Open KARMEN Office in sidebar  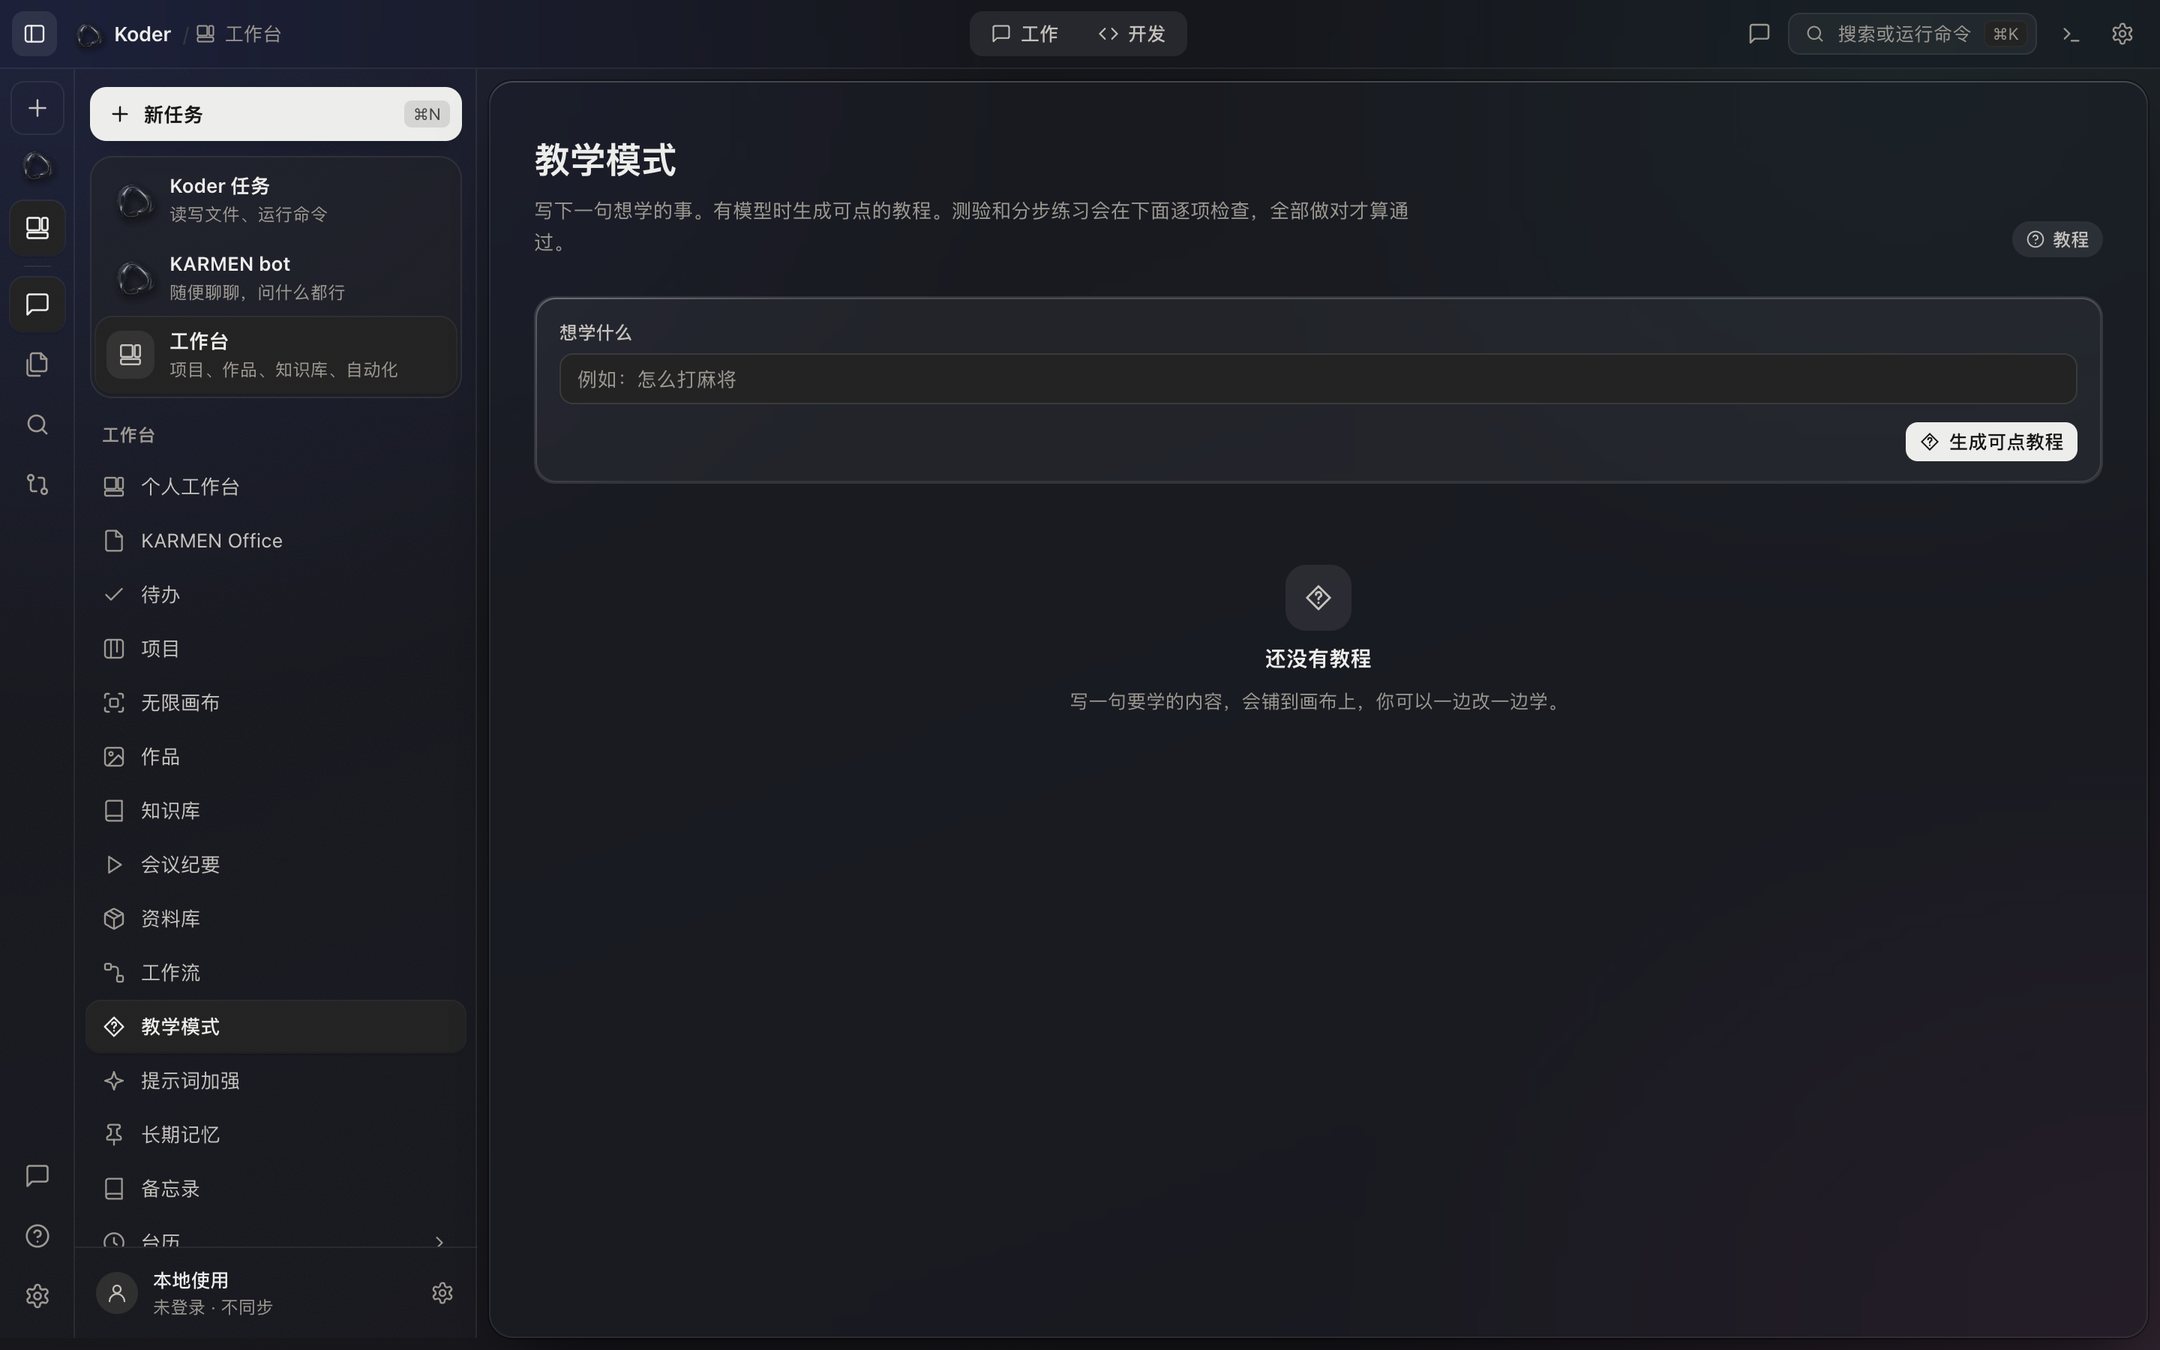coord(276,541)
